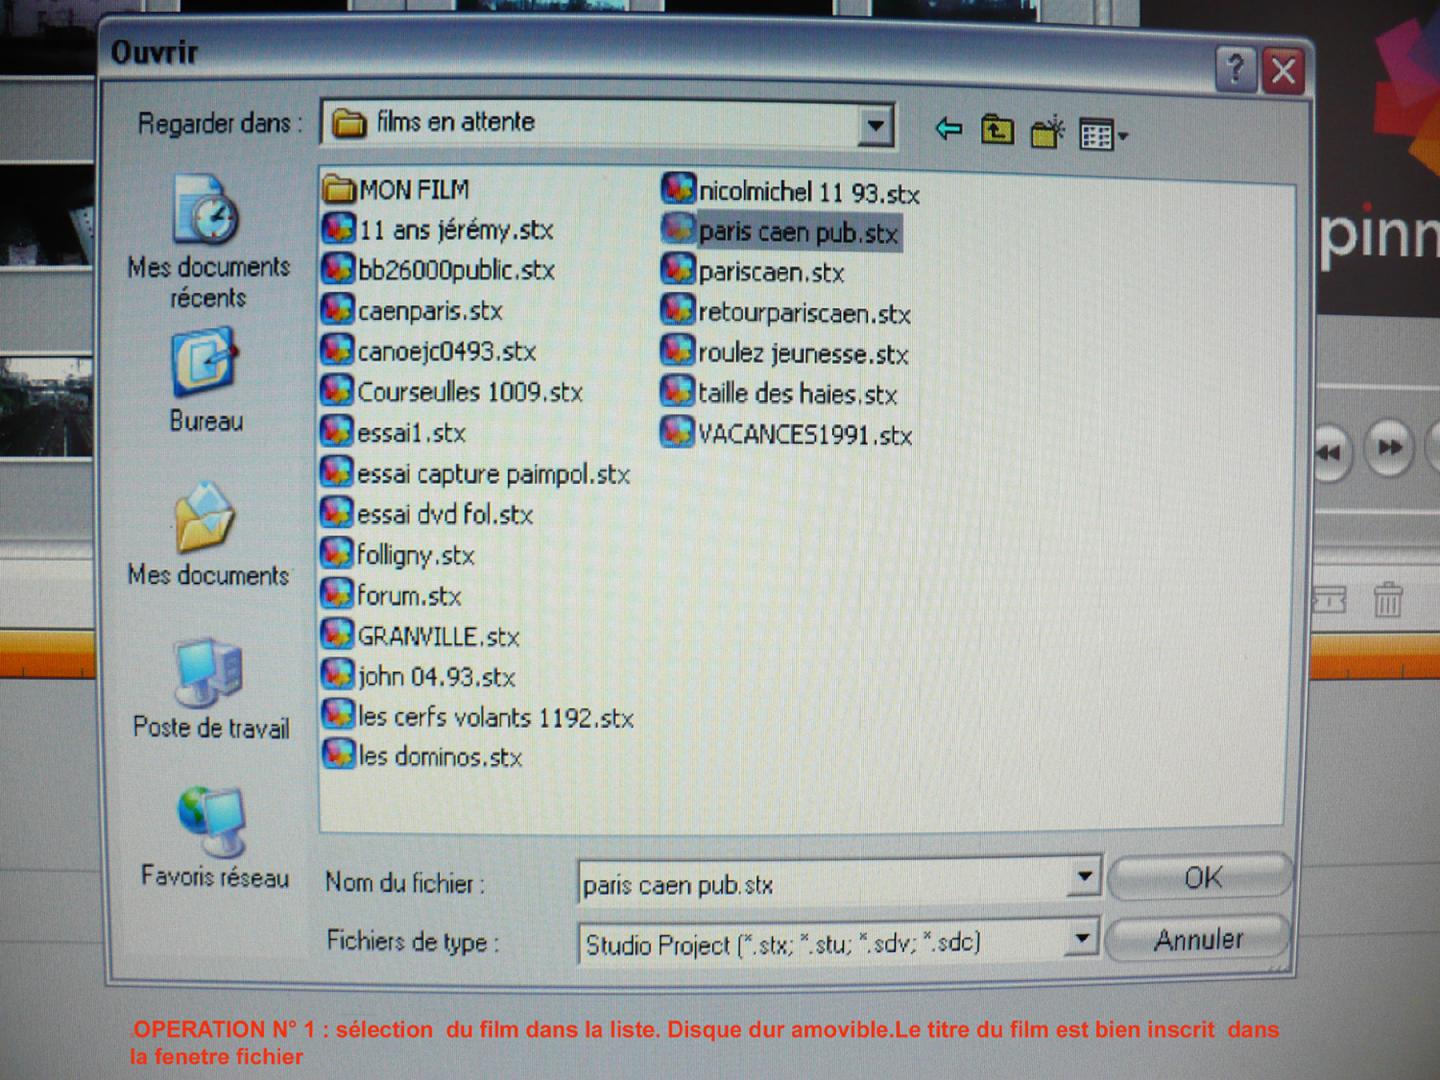
Task: Select file icon of folligny.stx
Action: (338, 553)
